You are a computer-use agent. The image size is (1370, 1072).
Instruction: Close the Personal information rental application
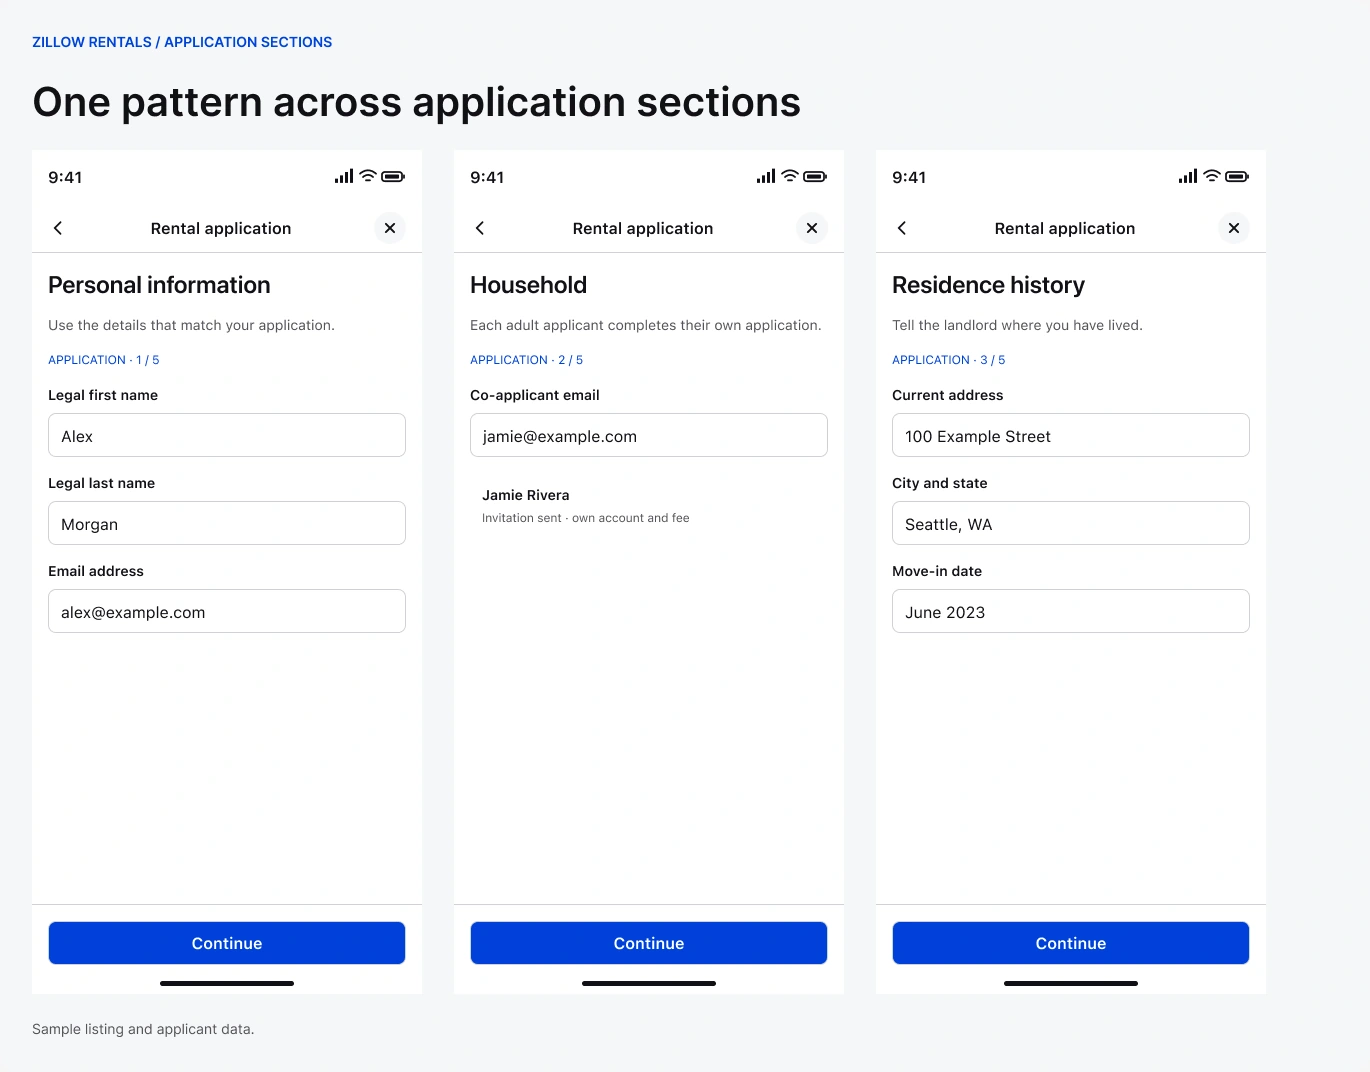tap(390, 228)
